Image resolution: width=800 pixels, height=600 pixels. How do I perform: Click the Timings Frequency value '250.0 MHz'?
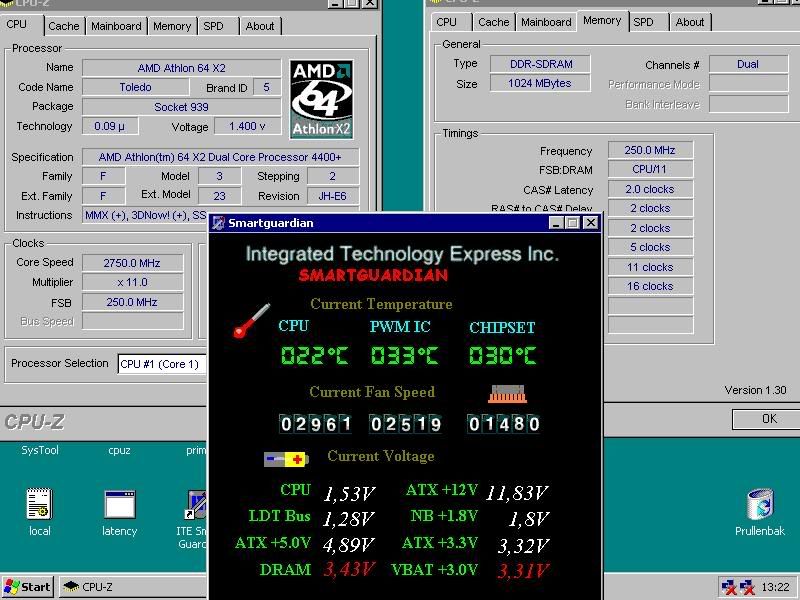click(x=650, y=150)
